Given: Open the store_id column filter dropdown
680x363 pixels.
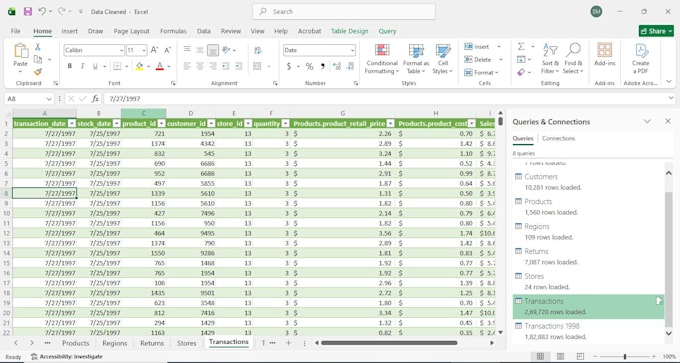Looking at the screenshot, I should (x=248, y=124).
